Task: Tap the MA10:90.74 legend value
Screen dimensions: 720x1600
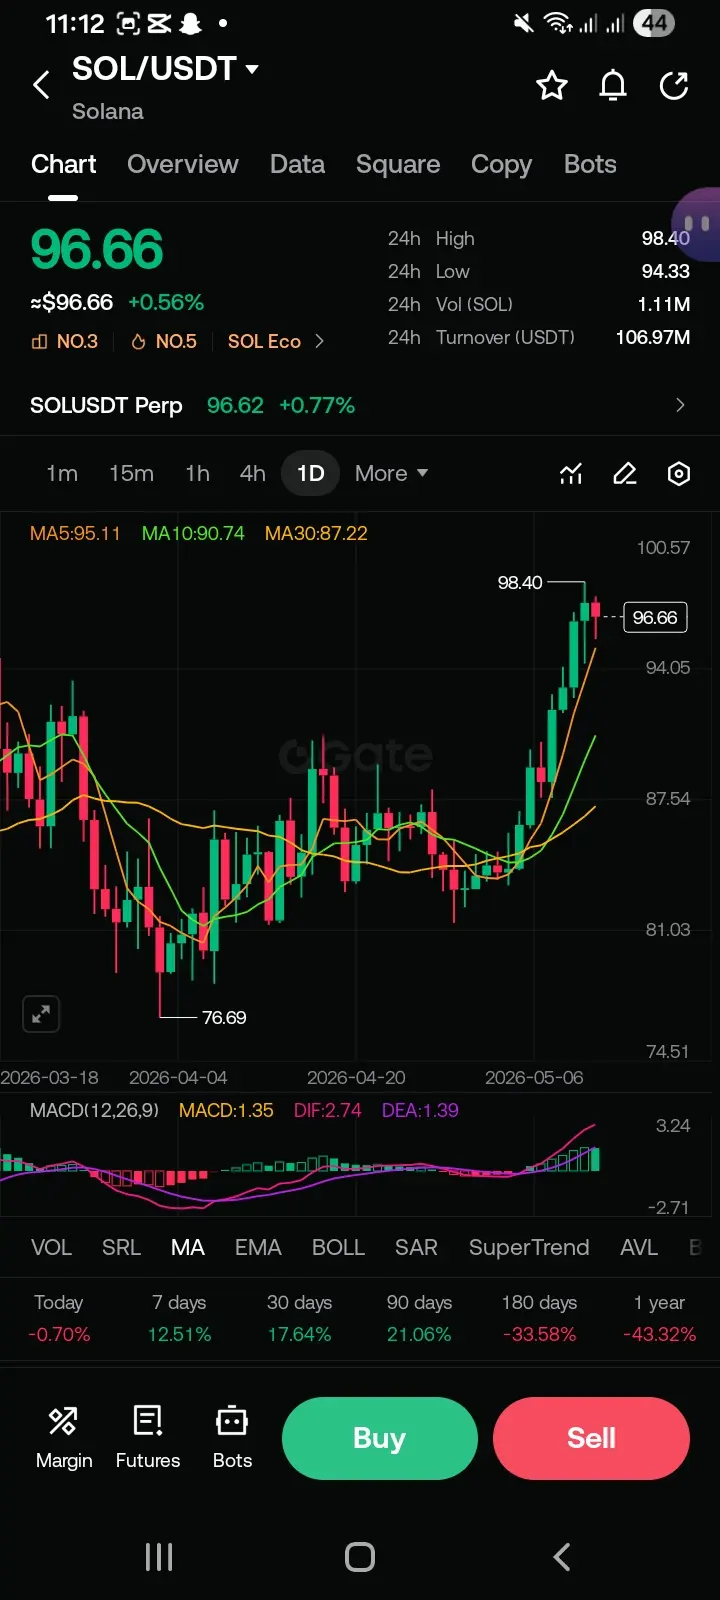Action: 193,533
